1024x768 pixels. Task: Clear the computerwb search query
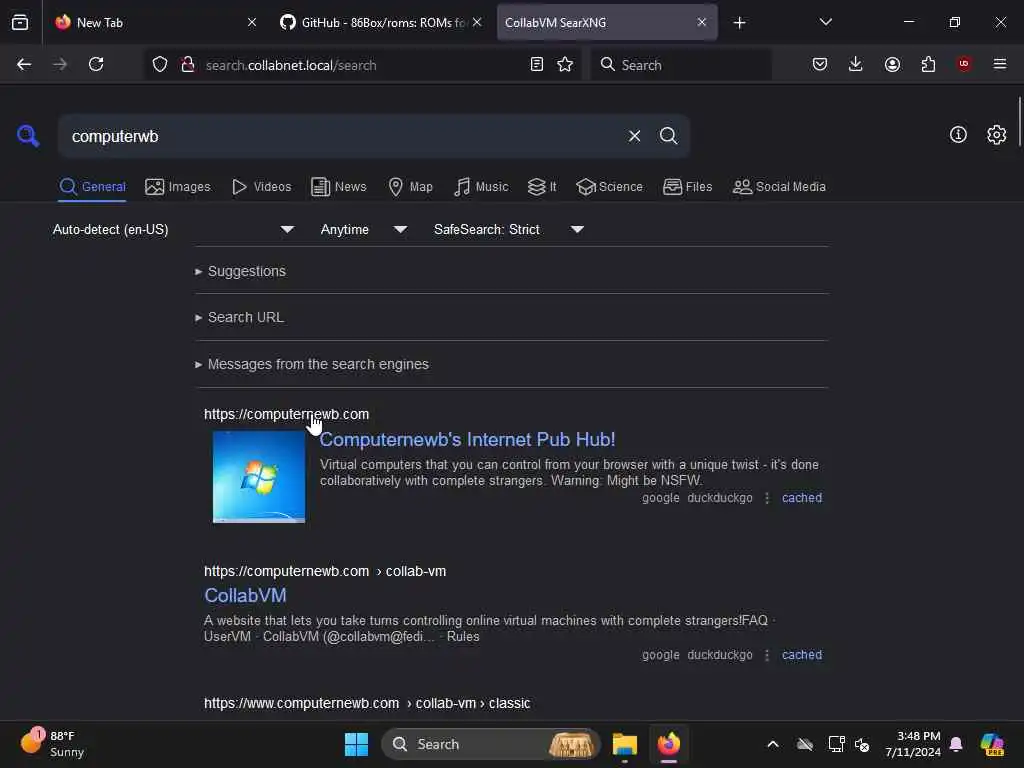pyautogui.click(x=634, y=136)
